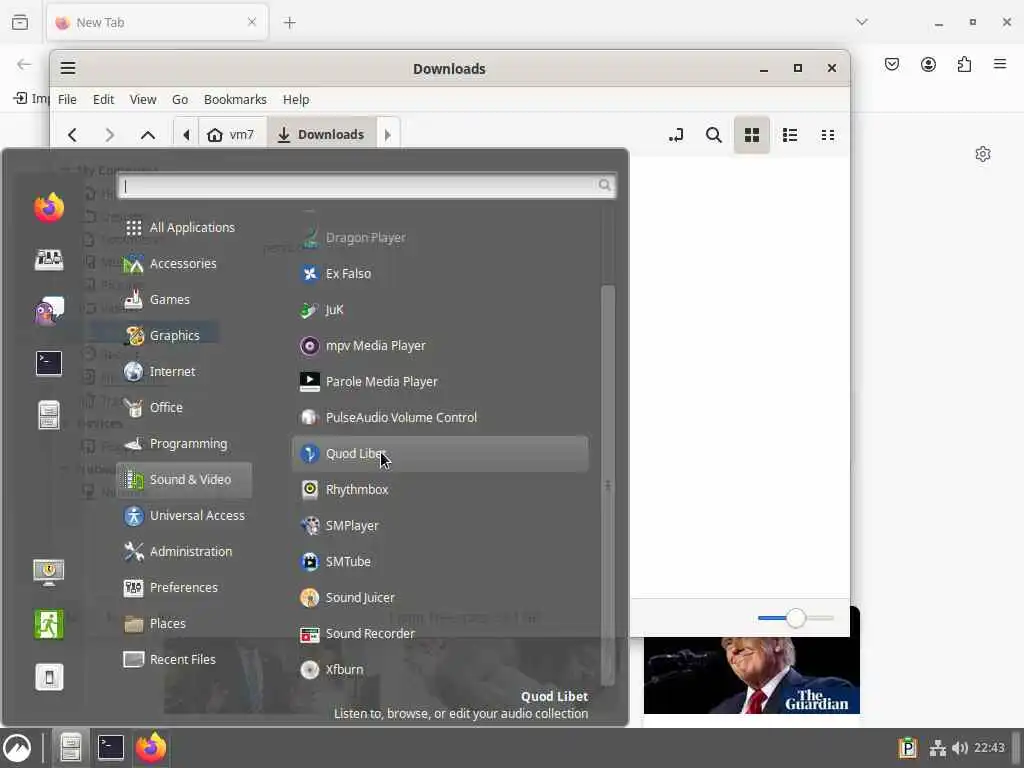This screenshot has width=1024, height=768.
Task: Select Universal Access category
Action: coord(184,515)
